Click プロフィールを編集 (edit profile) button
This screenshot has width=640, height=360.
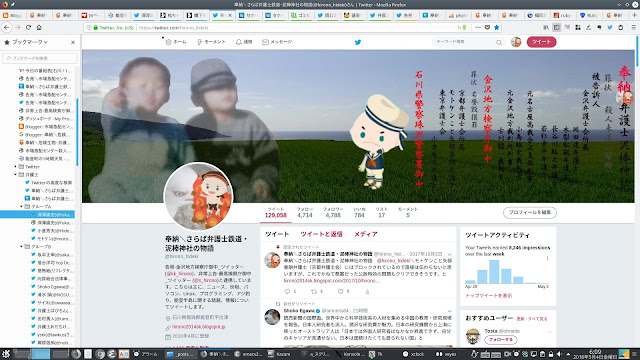tap(530, 212)
